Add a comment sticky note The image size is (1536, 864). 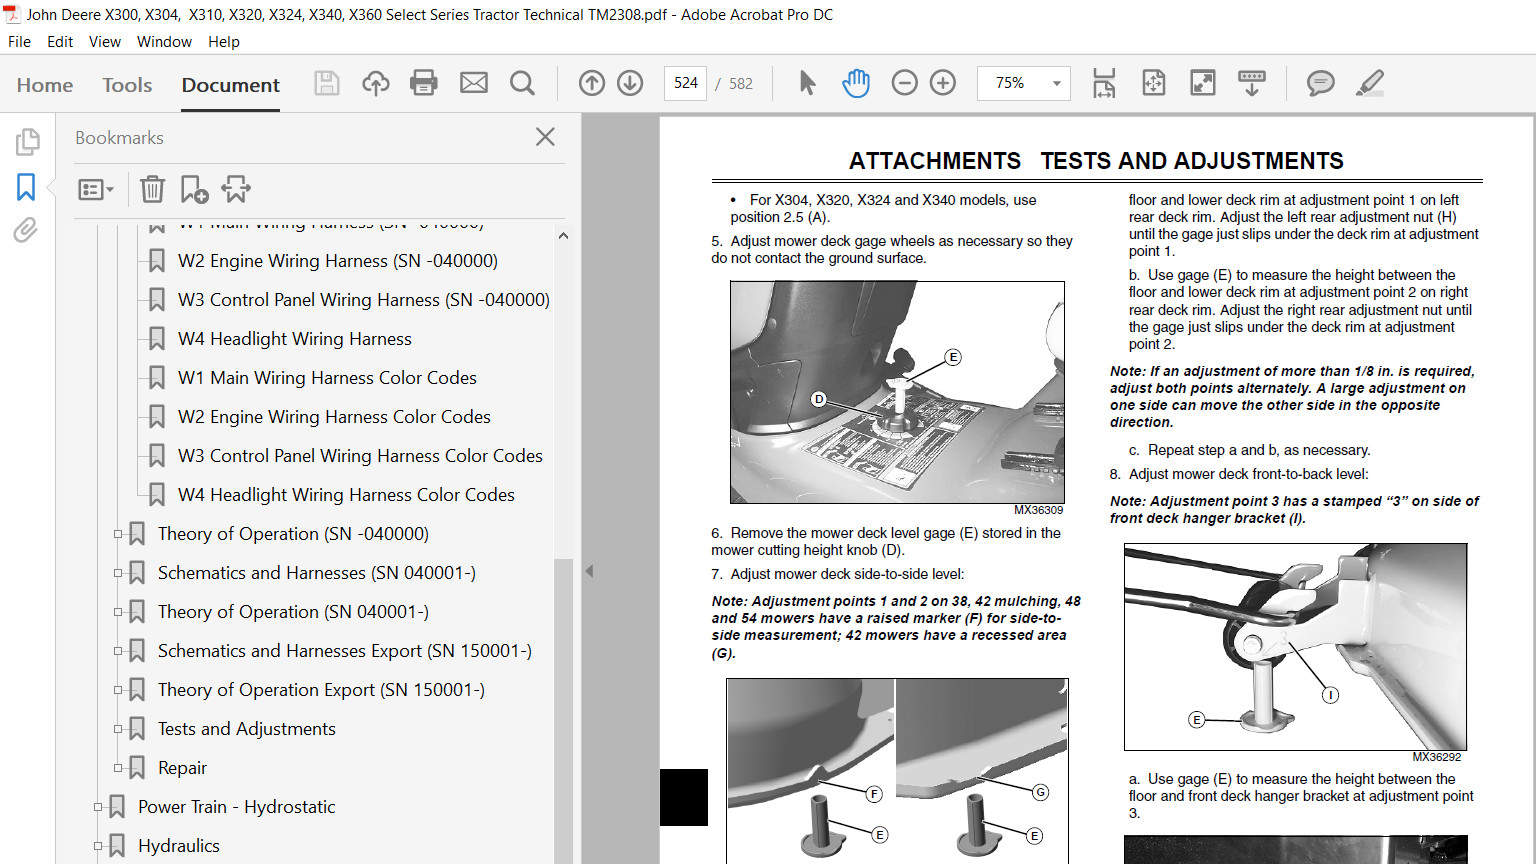click(x=1321, y=83)
